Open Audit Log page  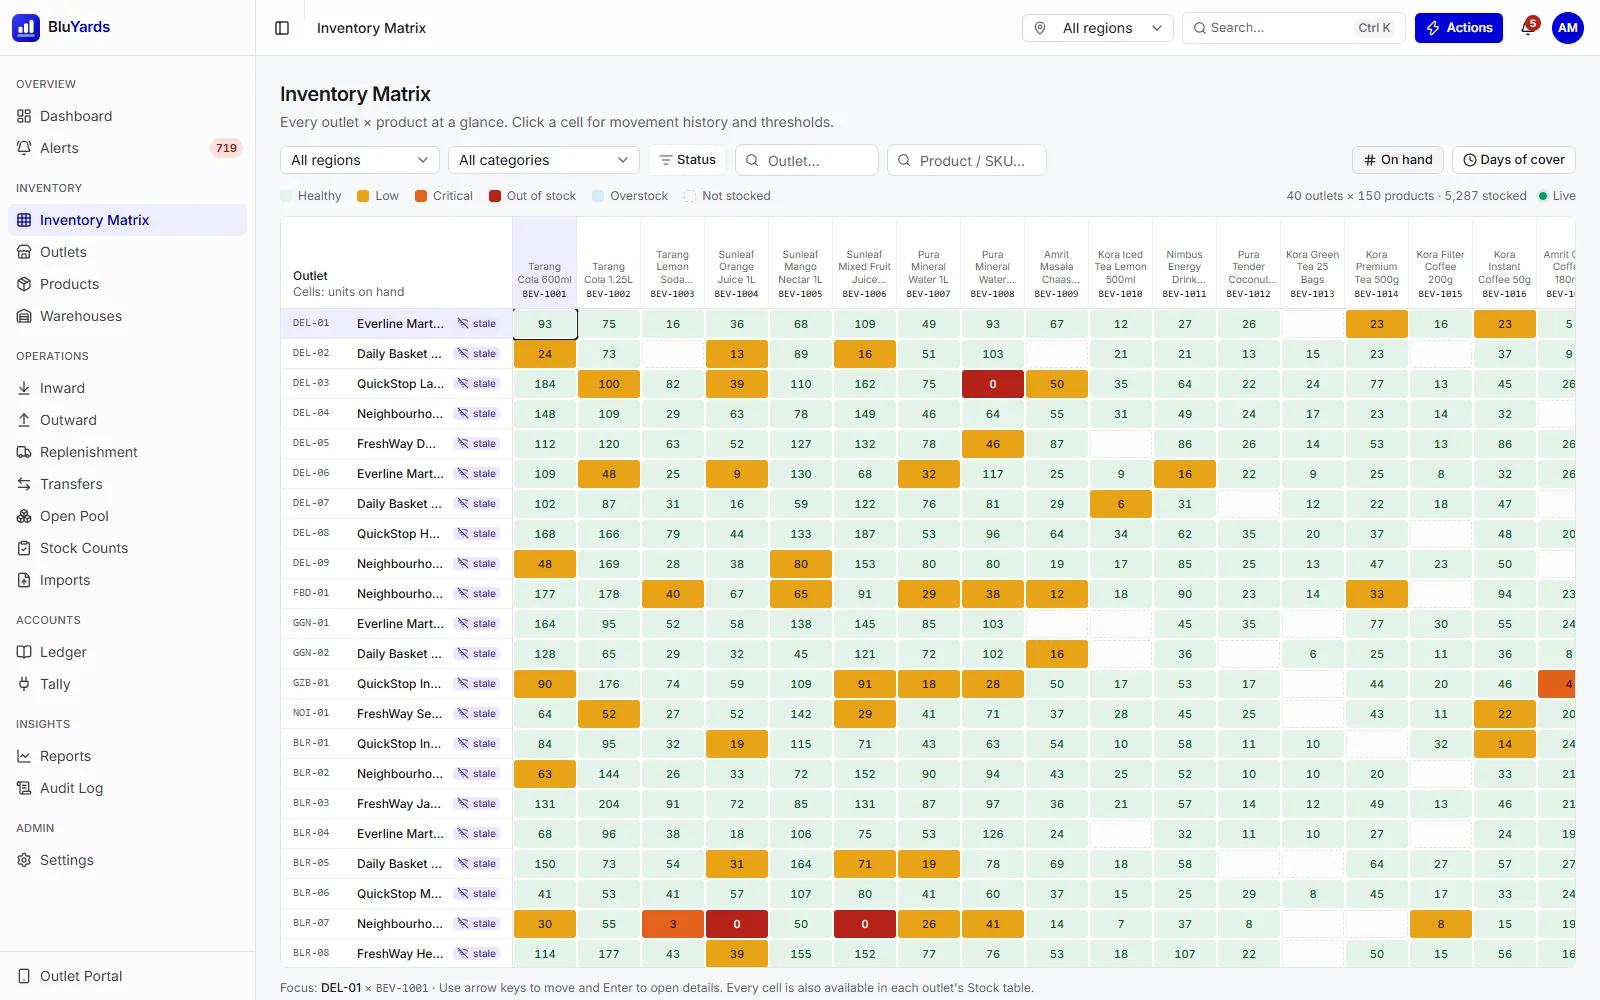point(127,788)
